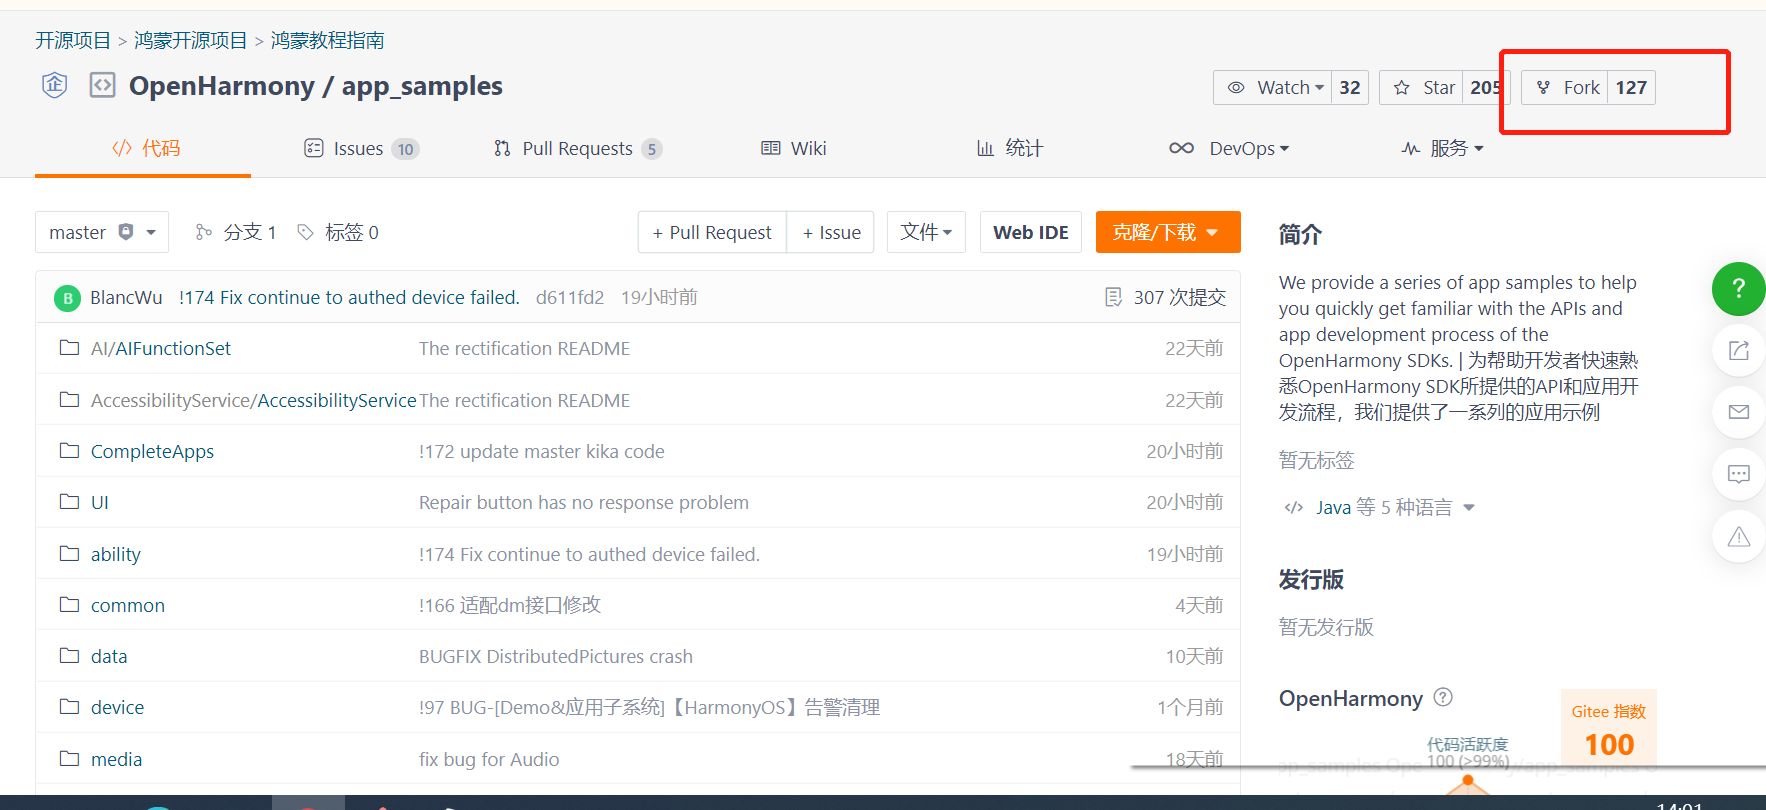Open the app_samples repository title link
The width and height of the screenshot is (1766, 810).
point(422,86)
